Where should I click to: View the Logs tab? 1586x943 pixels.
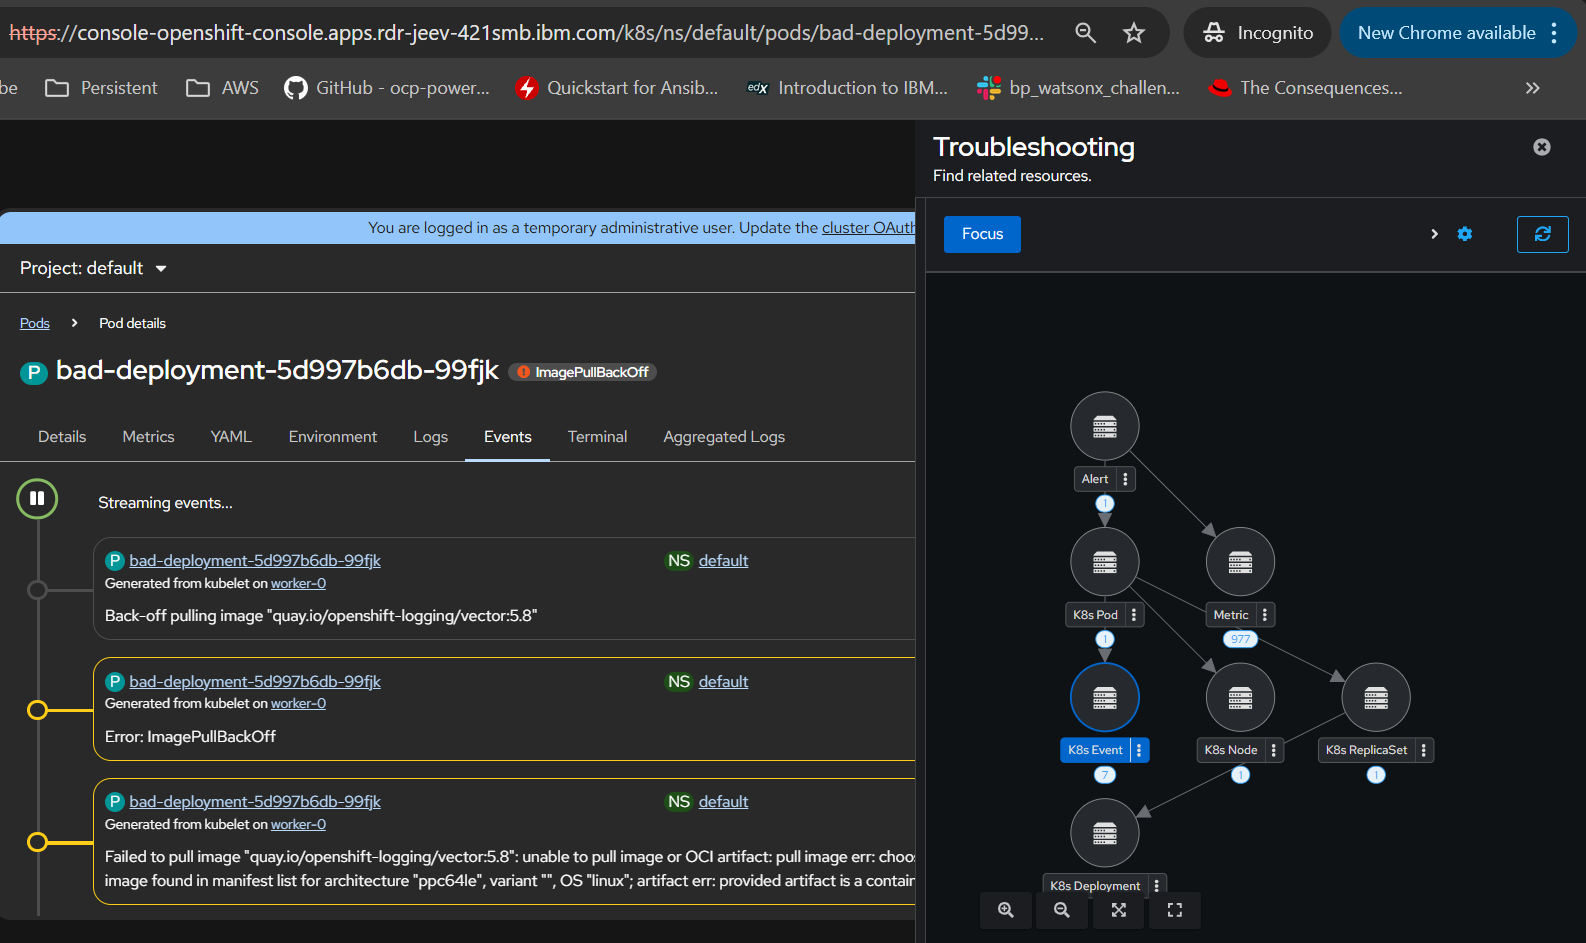431,437
